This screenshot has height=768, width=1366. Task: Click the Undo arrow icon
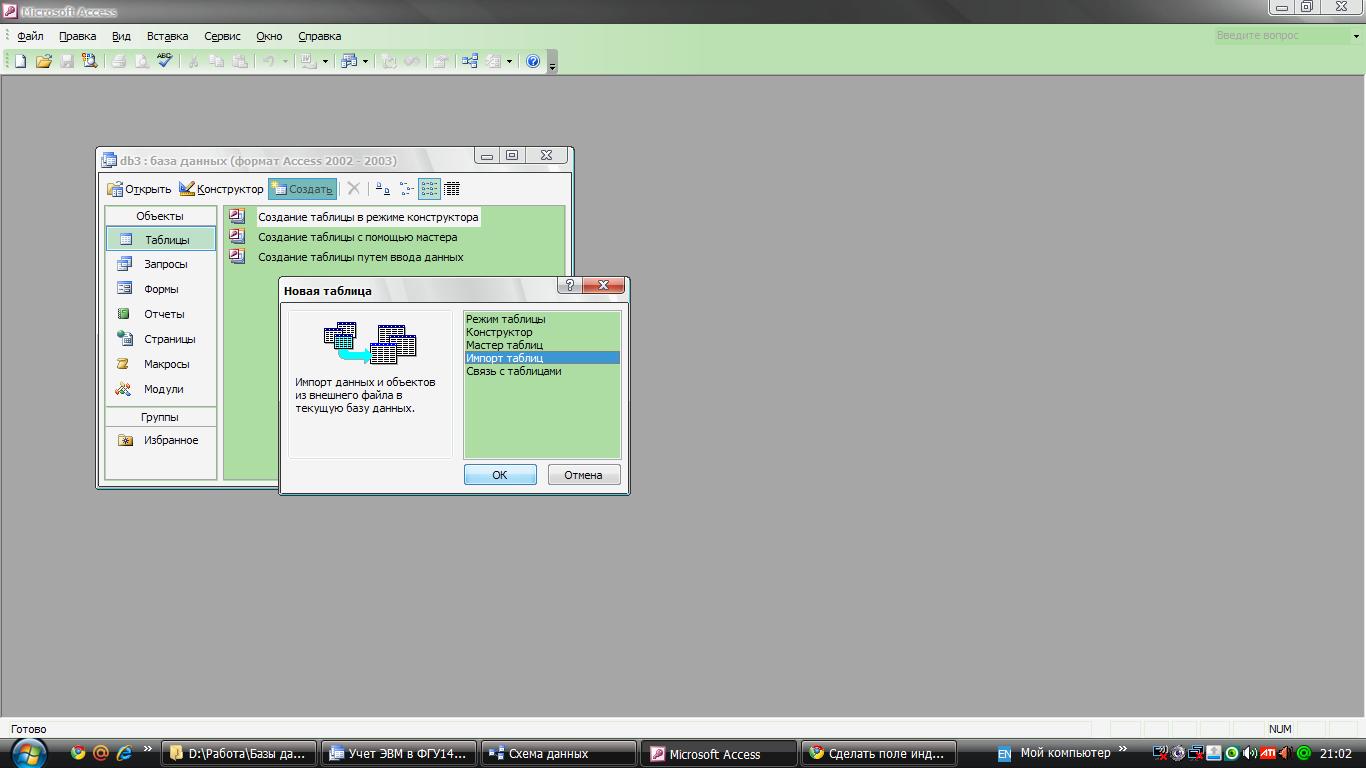268,61
